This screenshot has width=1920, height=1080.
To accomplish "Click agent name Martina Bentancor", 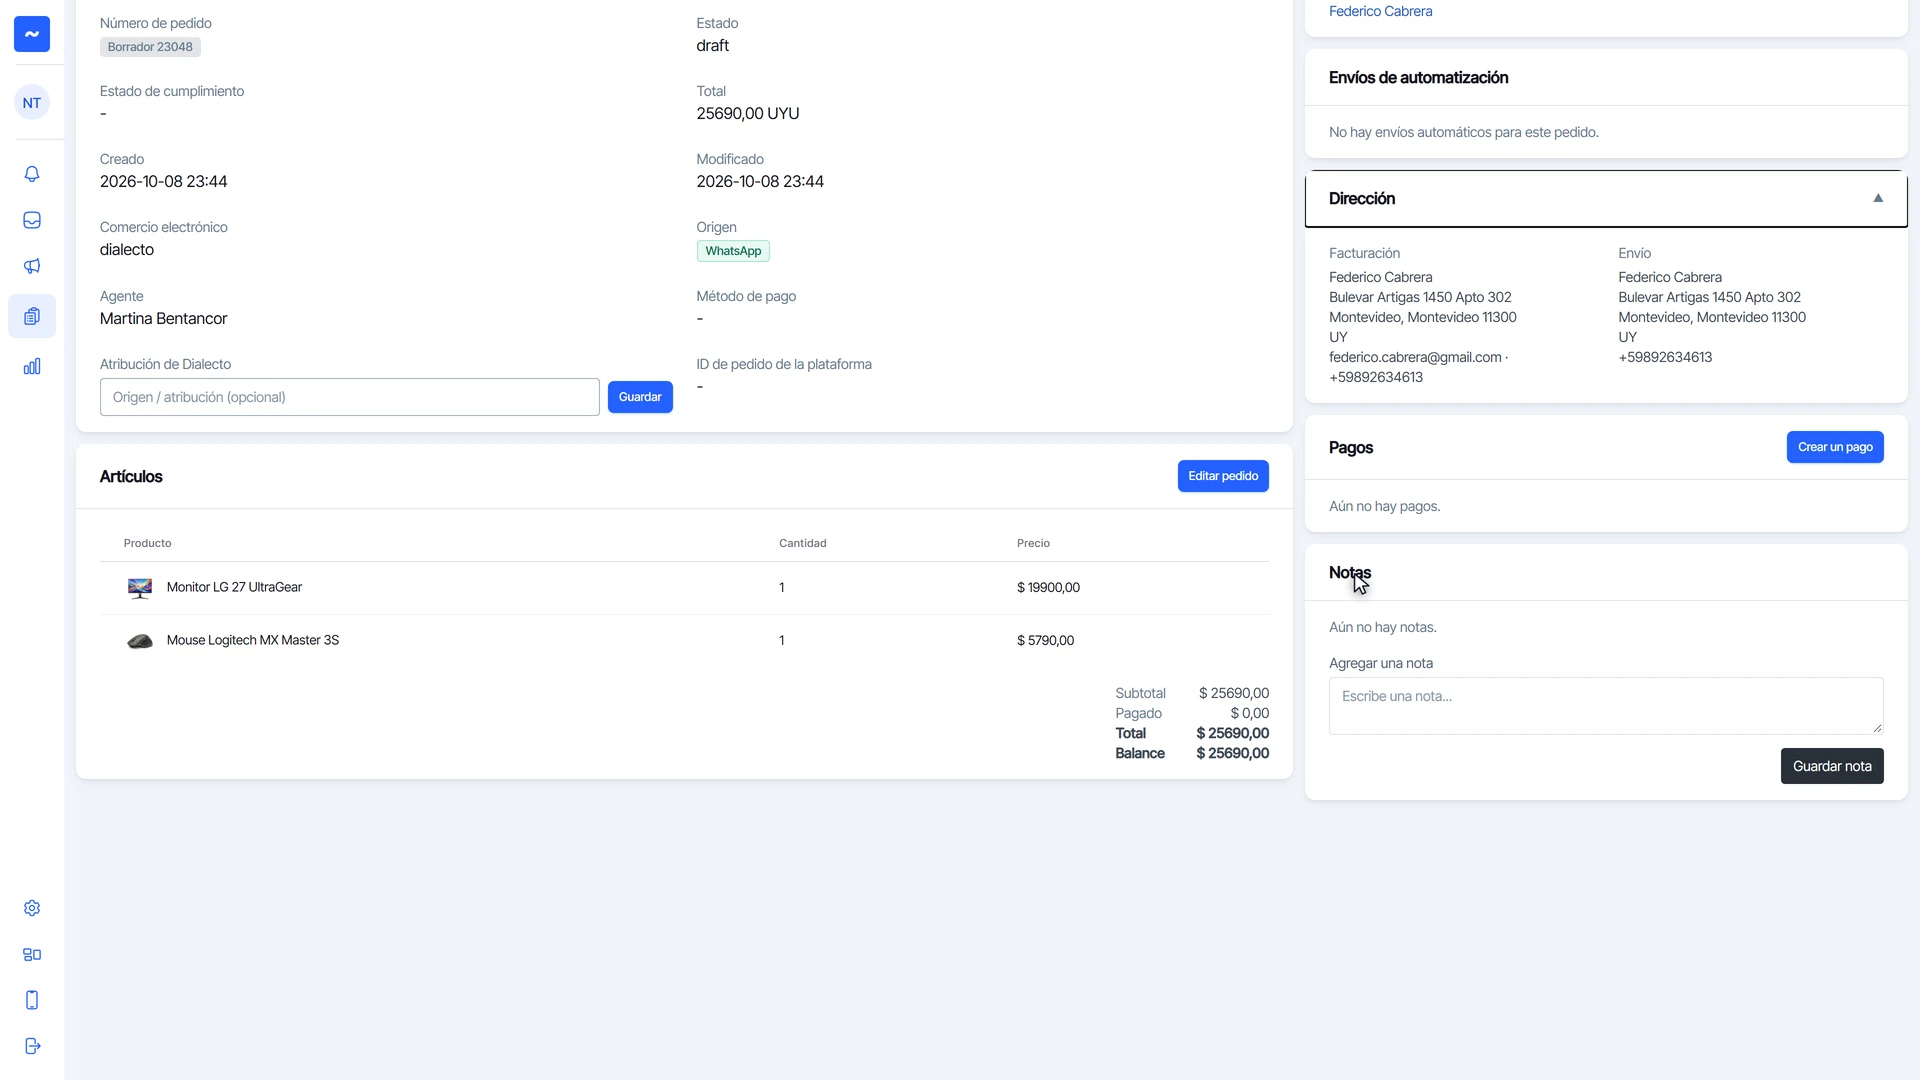I will (164, 319).
